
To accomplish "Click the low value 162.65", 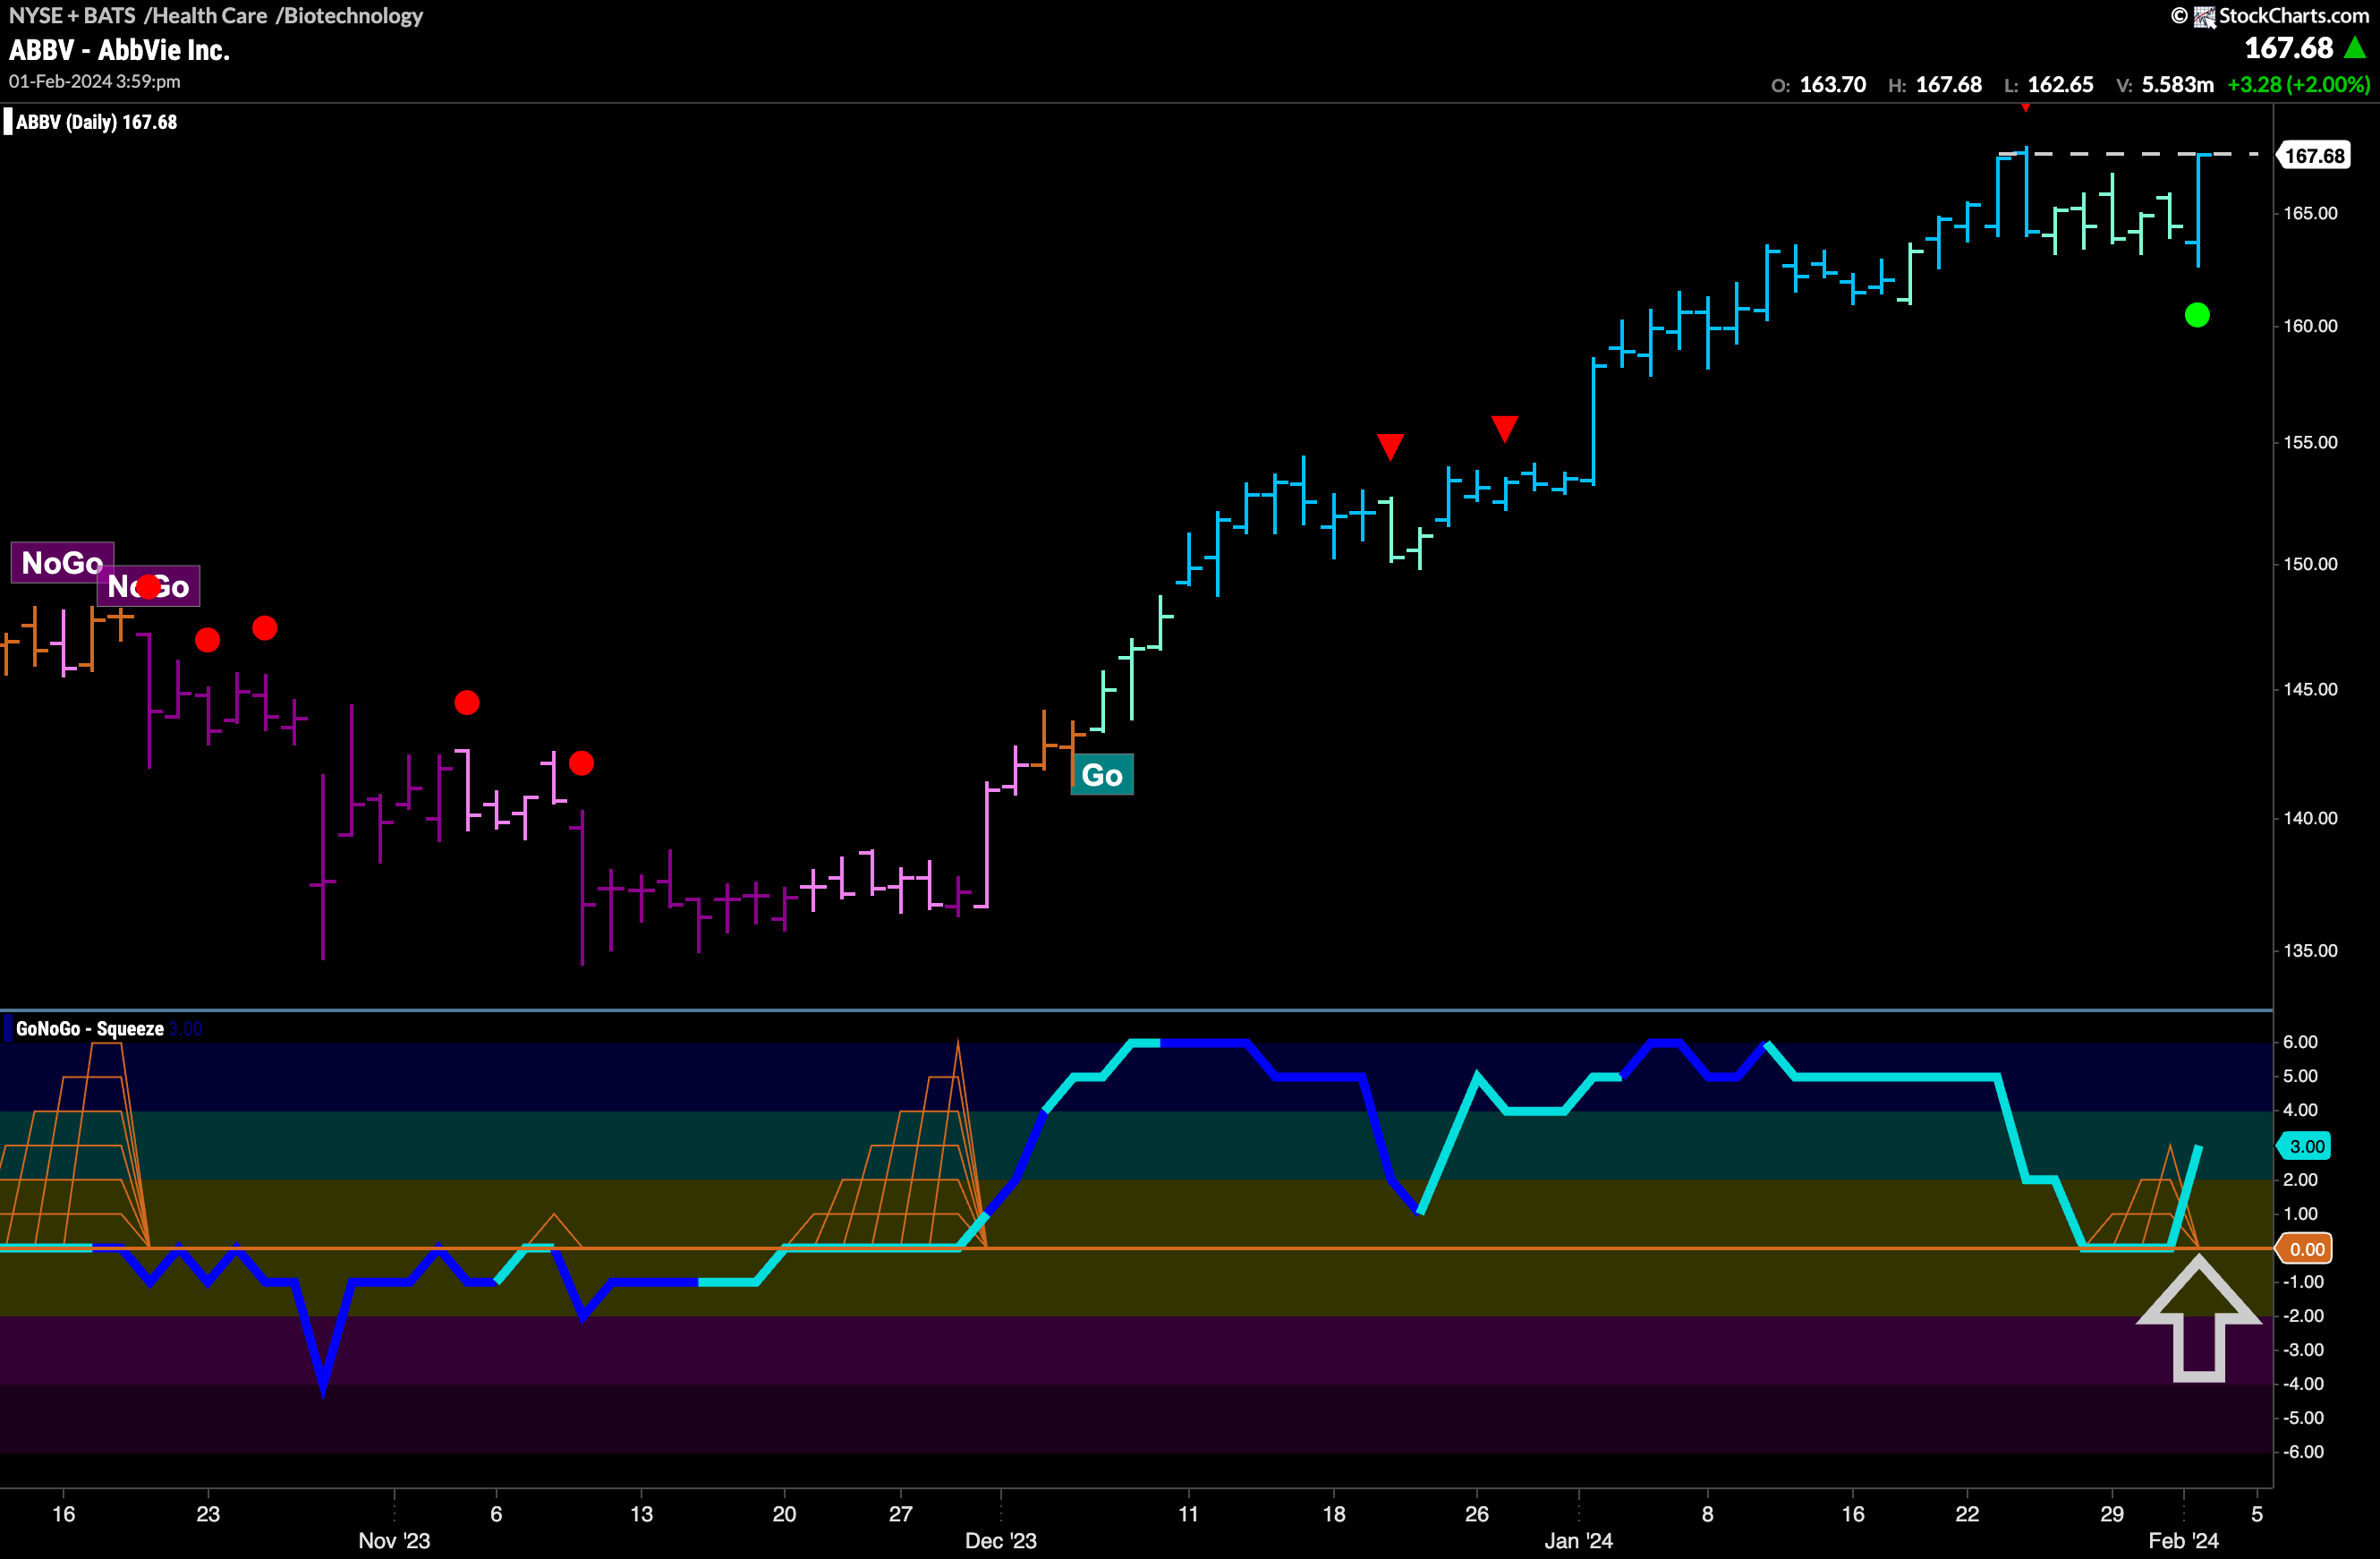I will click(x=2061, y=85).
